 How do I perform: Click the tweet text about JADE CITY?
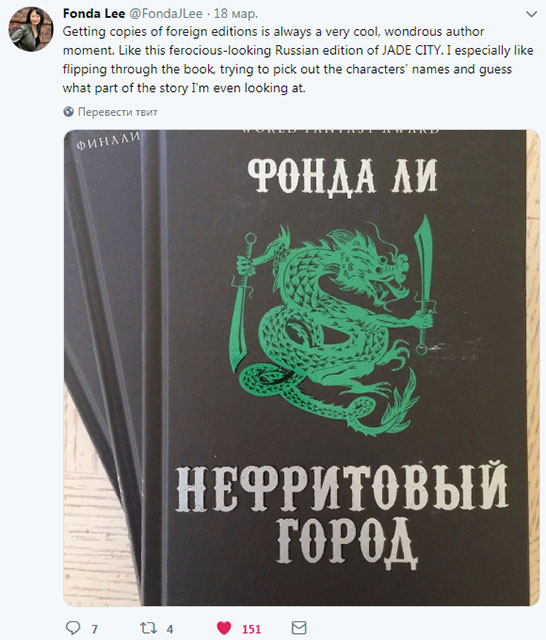(298, 60)
